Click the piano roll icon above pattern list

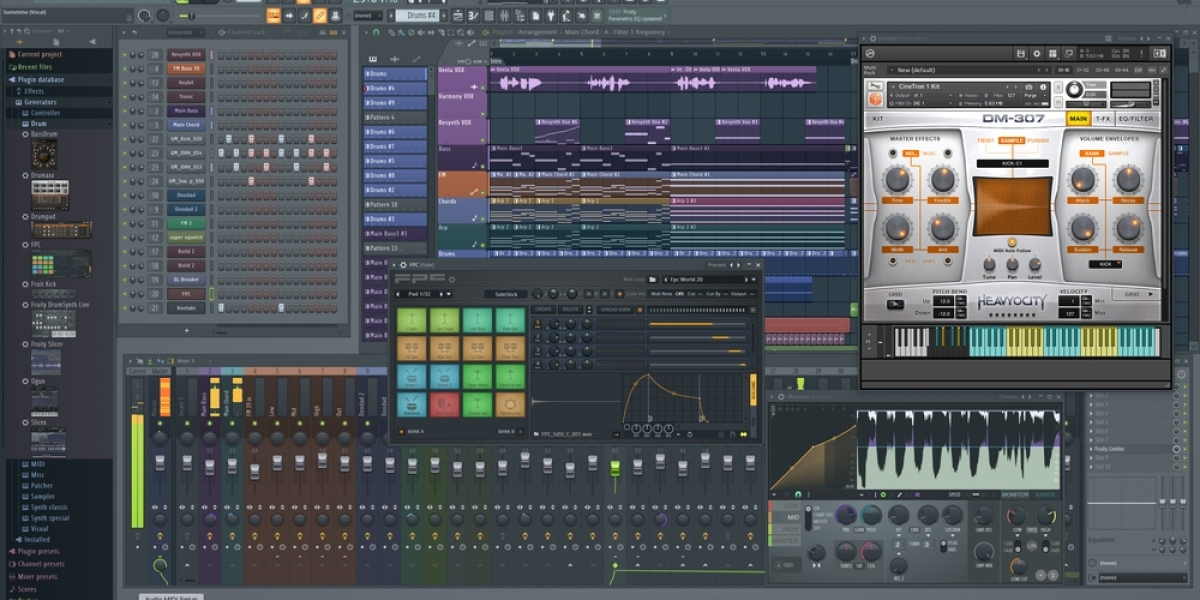coord(373,60)
